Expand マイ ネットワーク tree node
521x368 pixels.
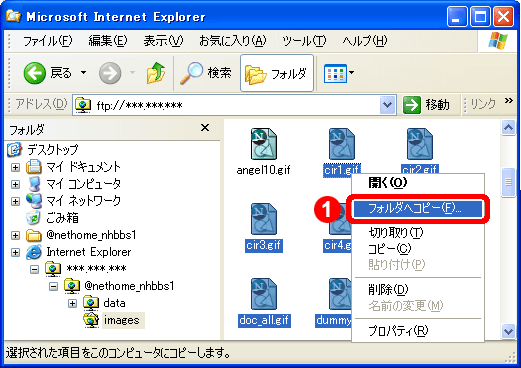pyautogui.click(x=15, y=201)
